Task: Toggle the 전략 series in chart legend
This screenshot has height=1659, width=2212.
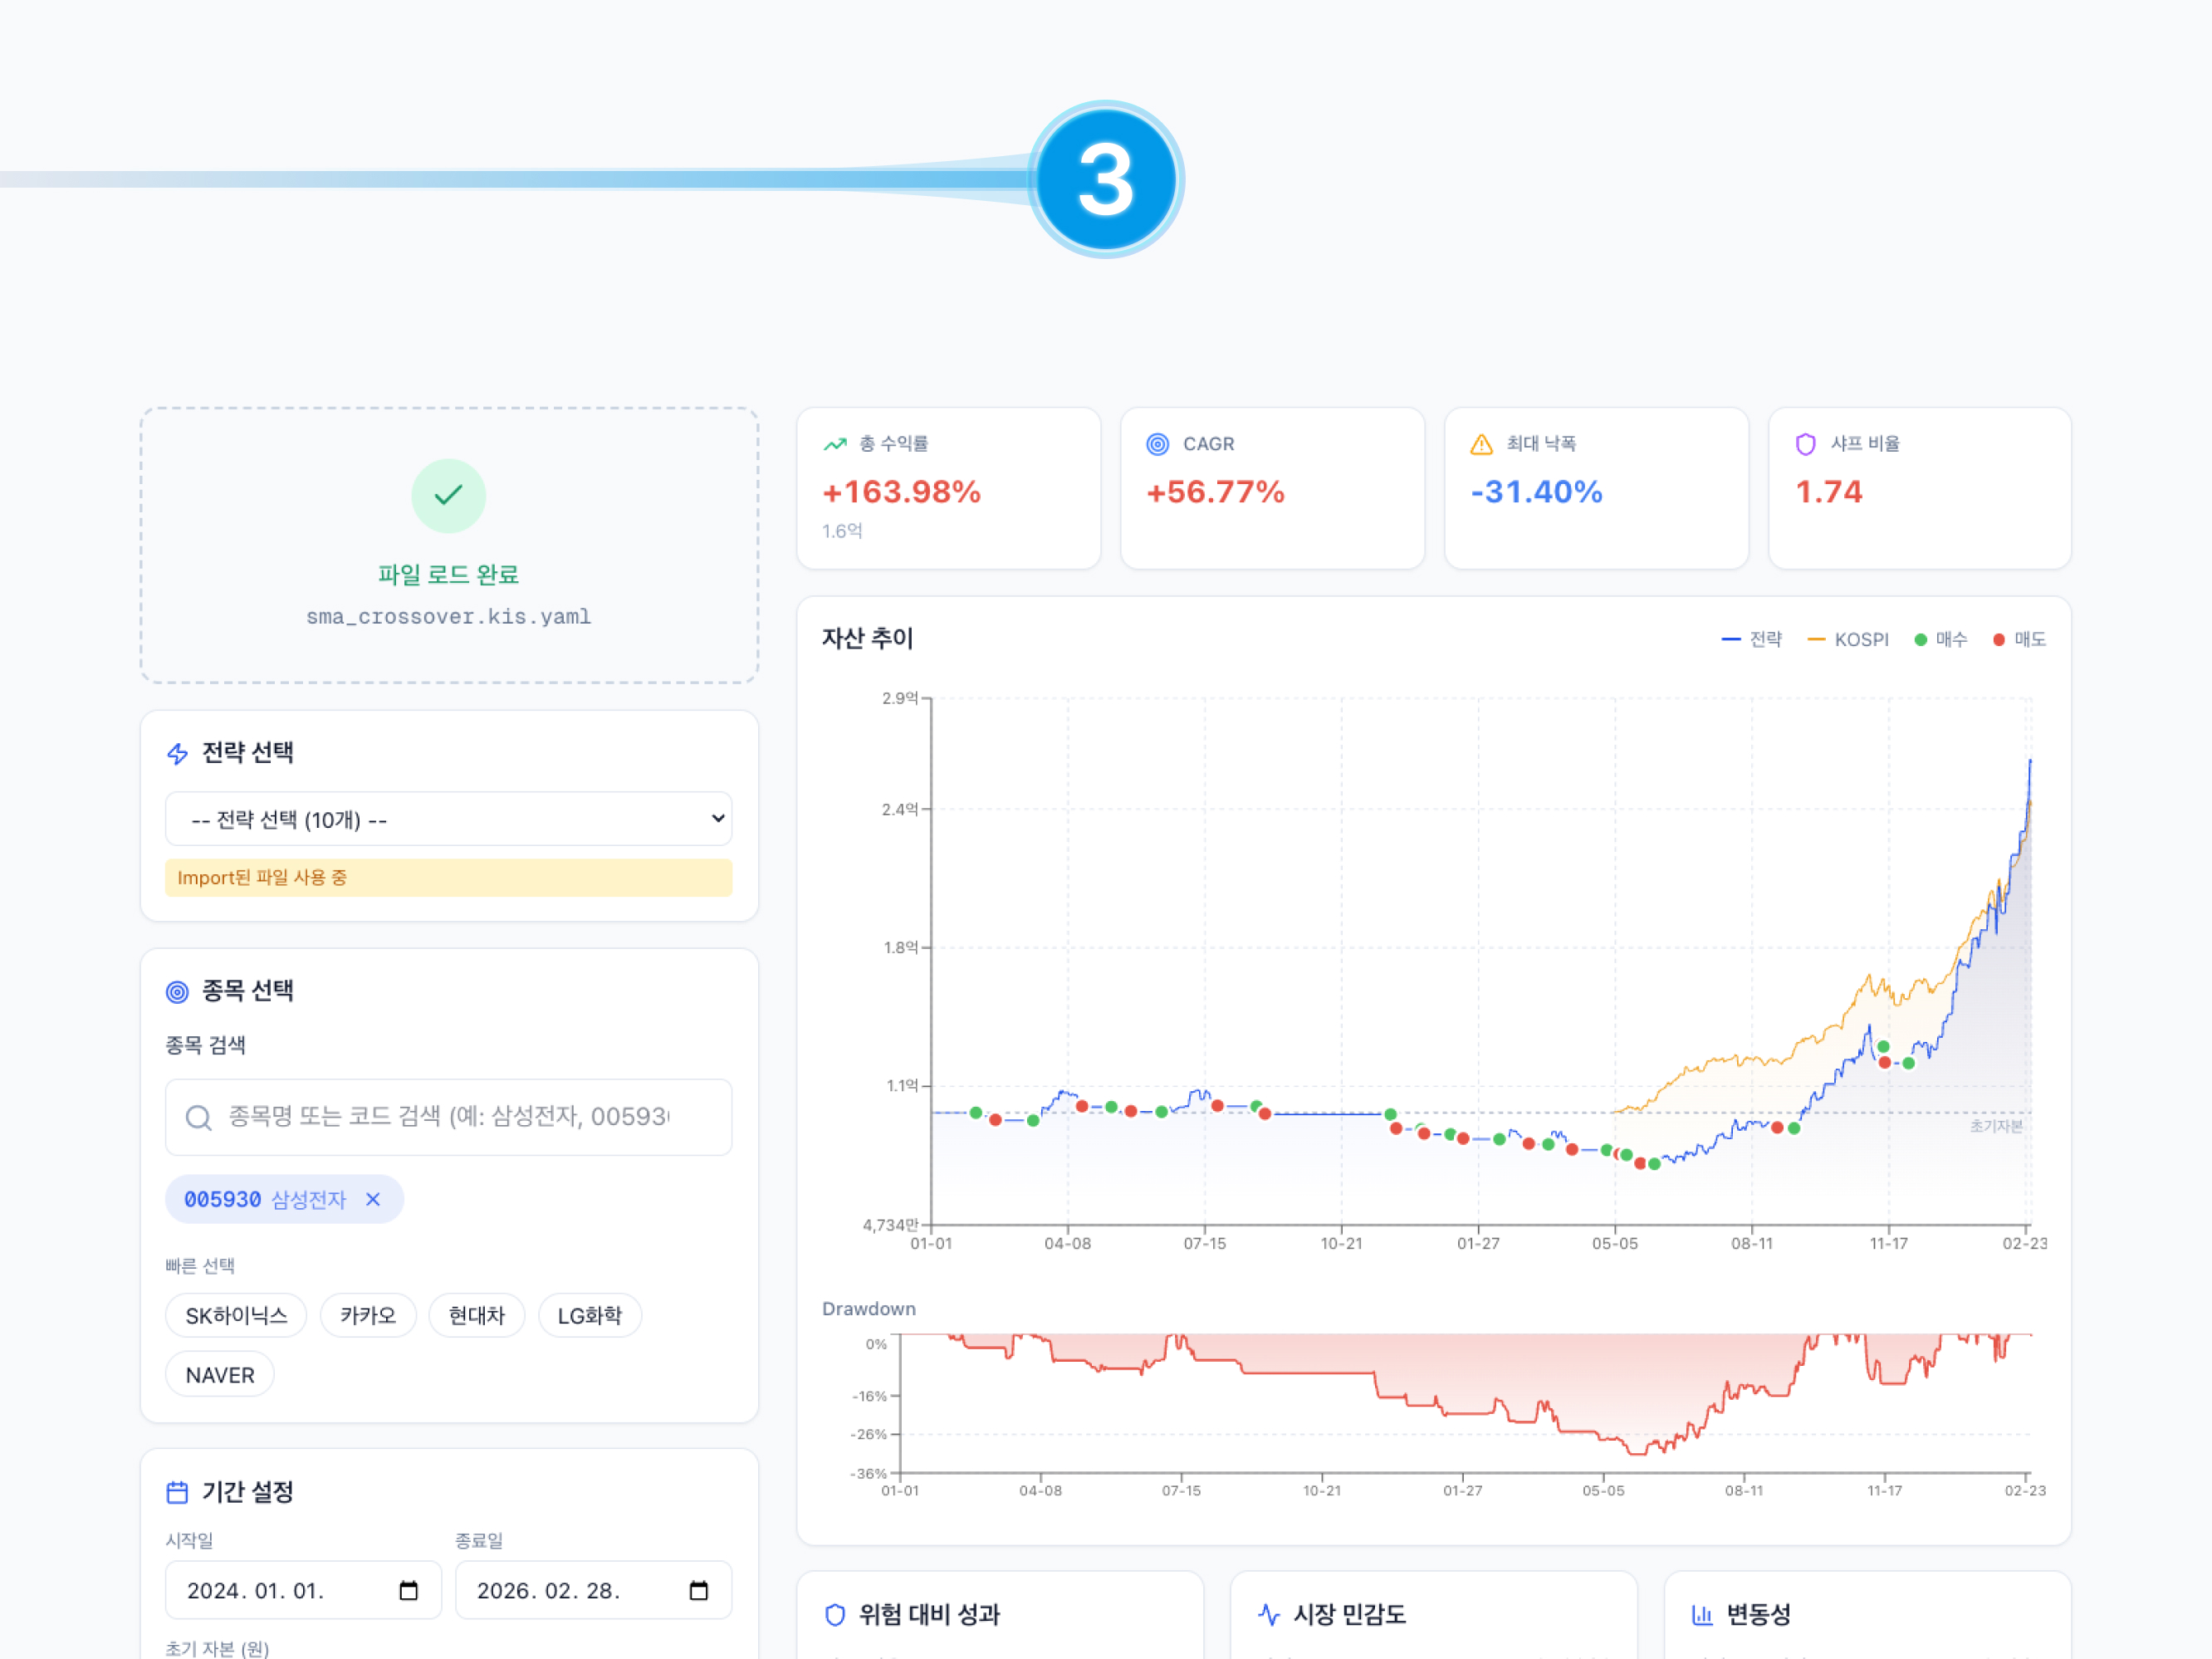Action: tap(1751, 639)
